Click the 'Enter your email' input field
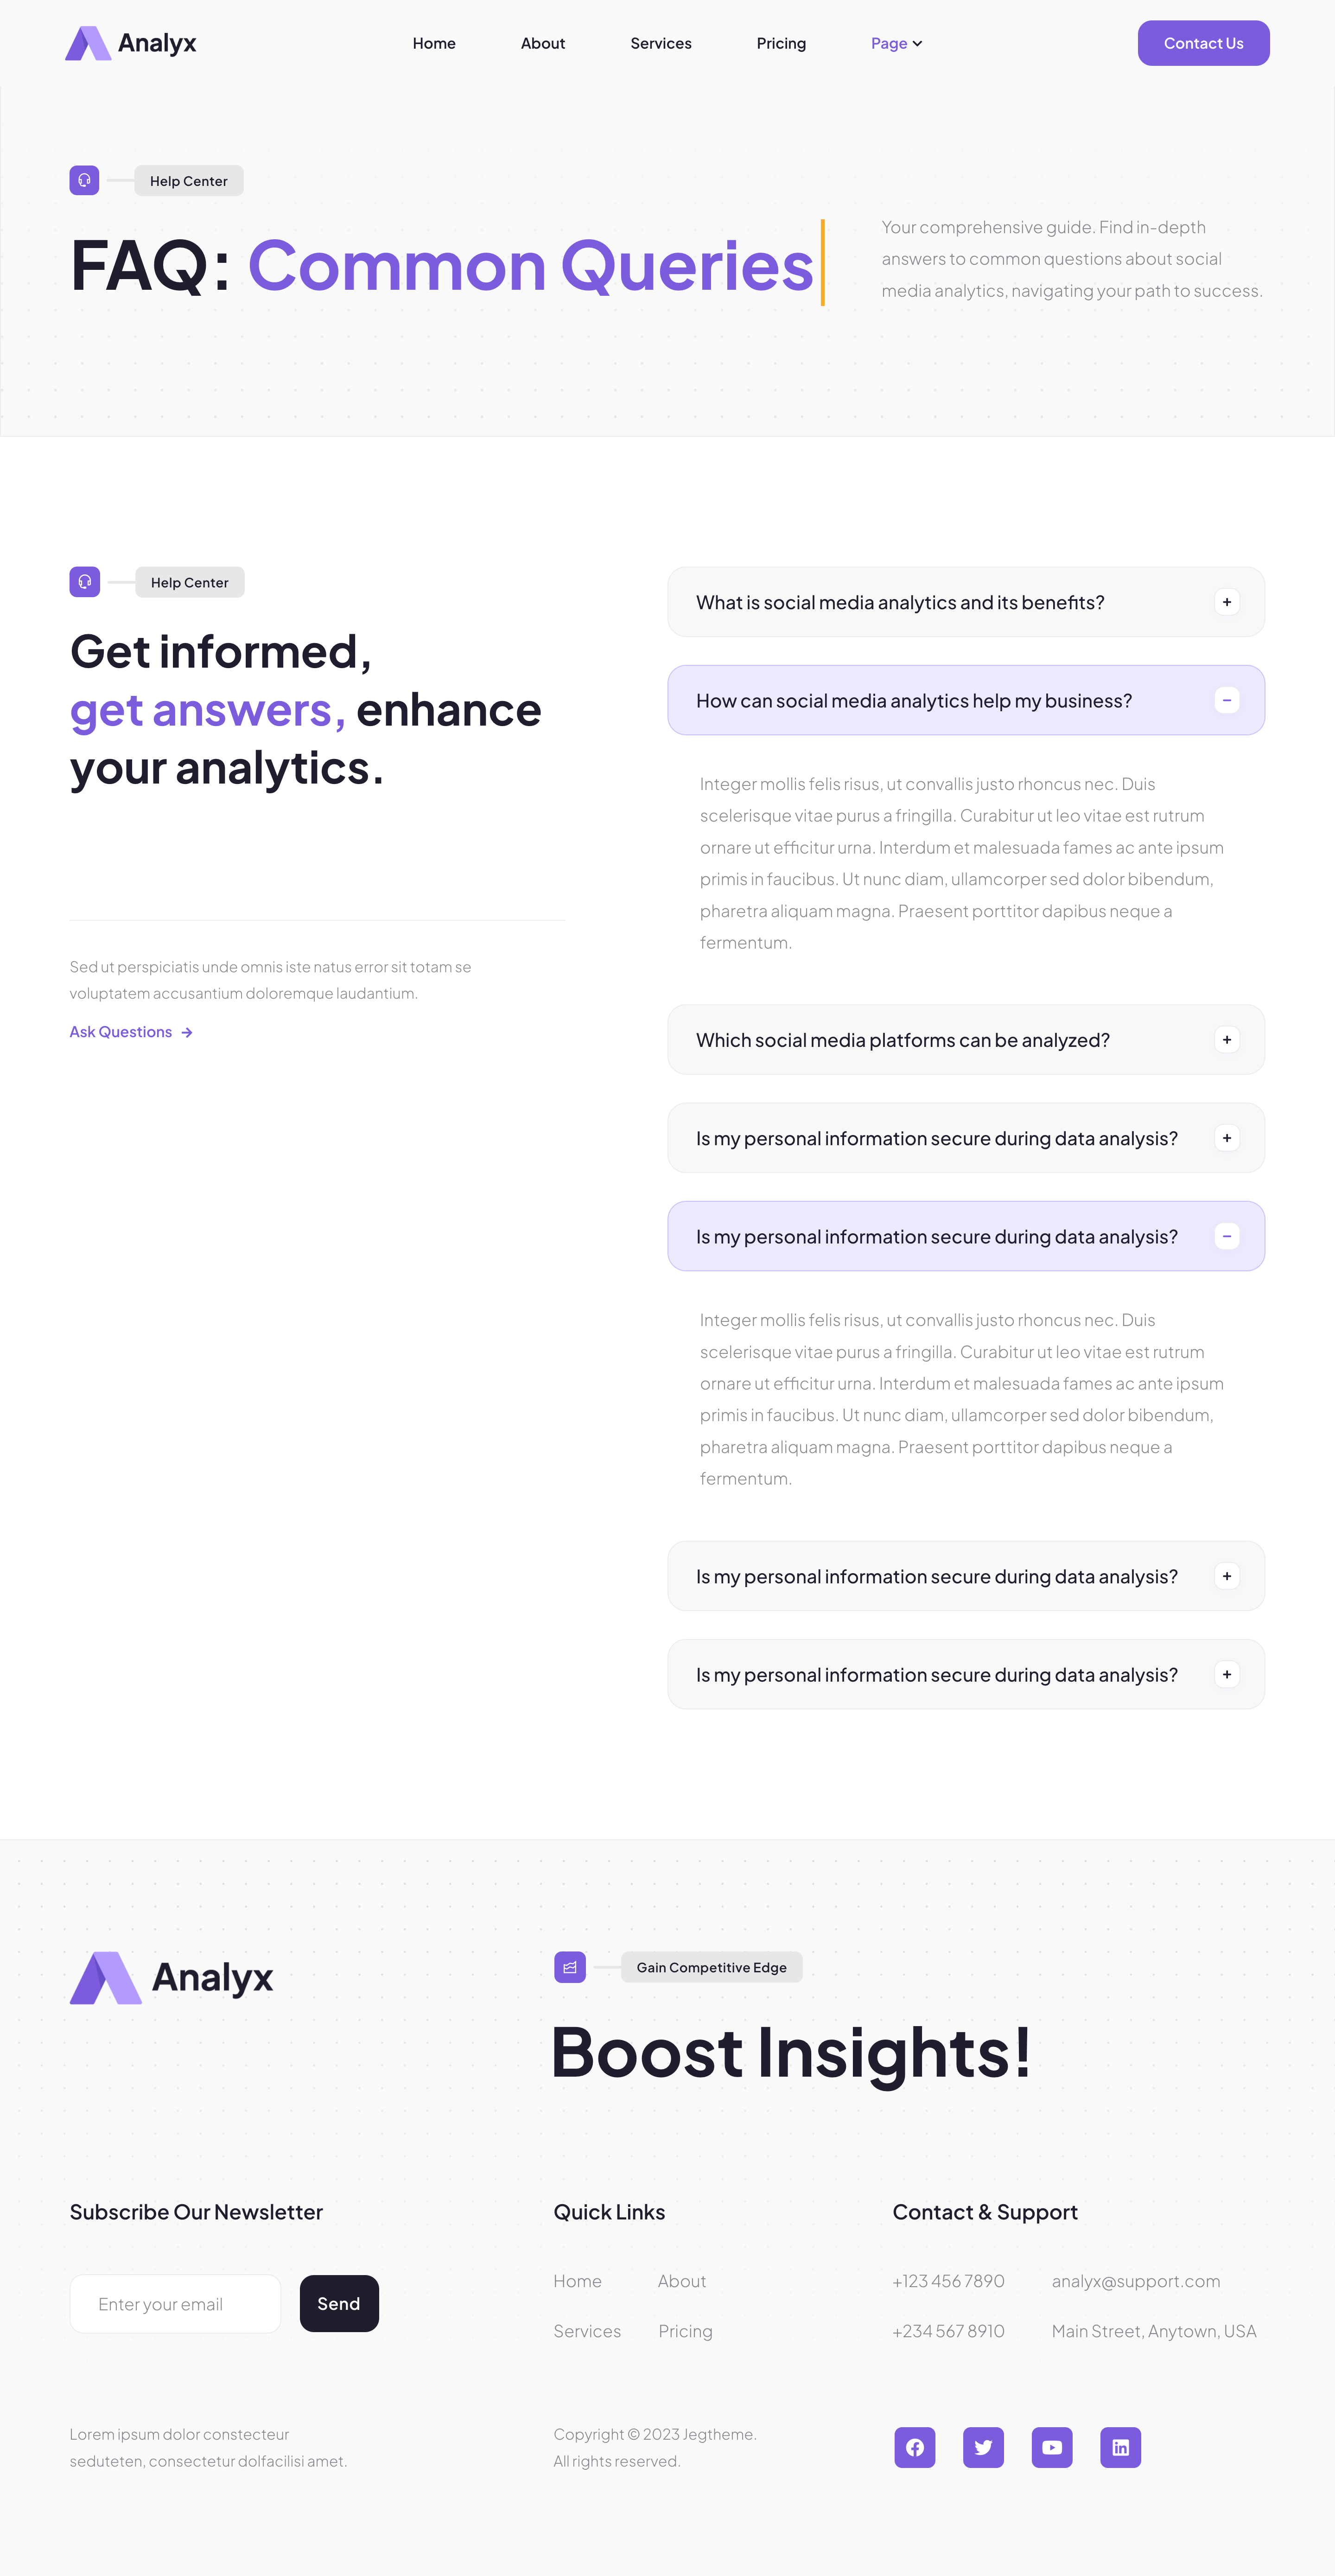The image size is (1335, 2576). (175, 2303)
